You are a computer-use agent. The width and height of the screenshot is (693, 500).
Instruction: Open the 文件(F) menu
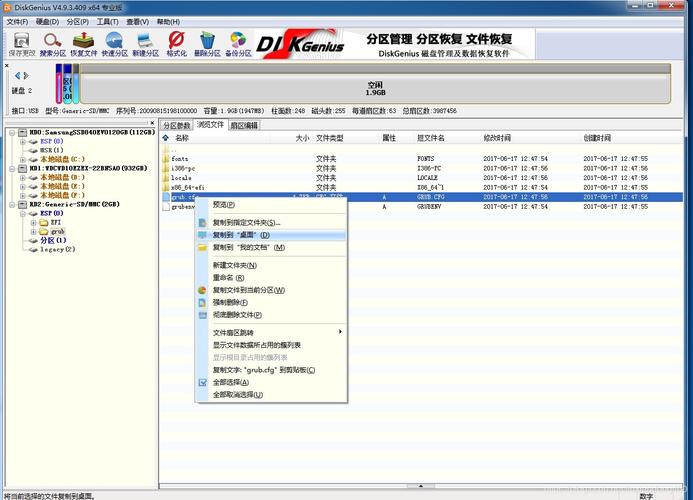[x=17, y=22]
